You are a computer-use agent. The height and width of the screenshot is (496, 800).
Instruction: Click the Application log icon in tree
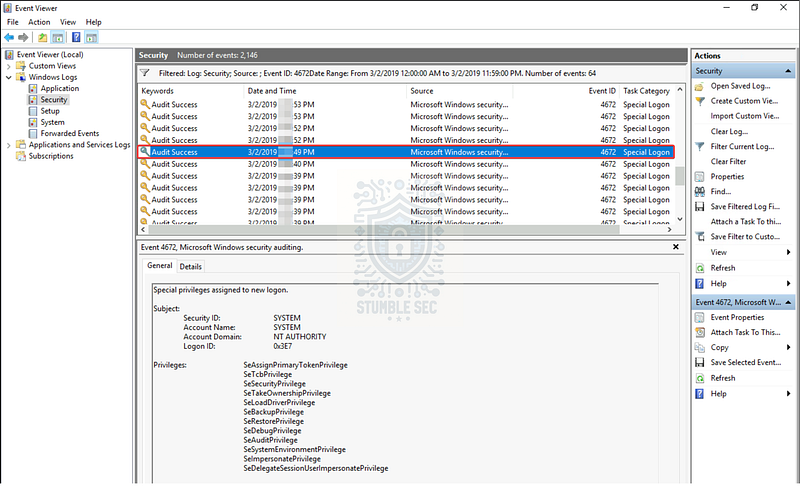tap(33, 88)
